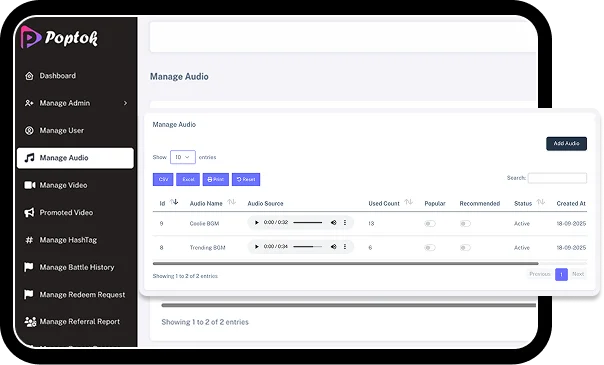Sort by Status column arrows

(x=541, y=202)
